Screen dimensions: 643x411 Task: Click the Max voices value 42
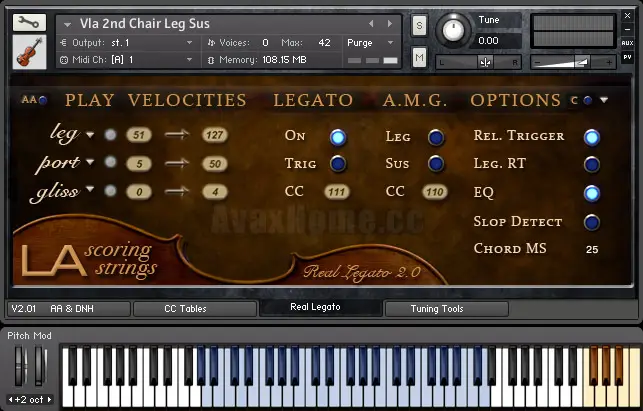click(x=324, y=43)
